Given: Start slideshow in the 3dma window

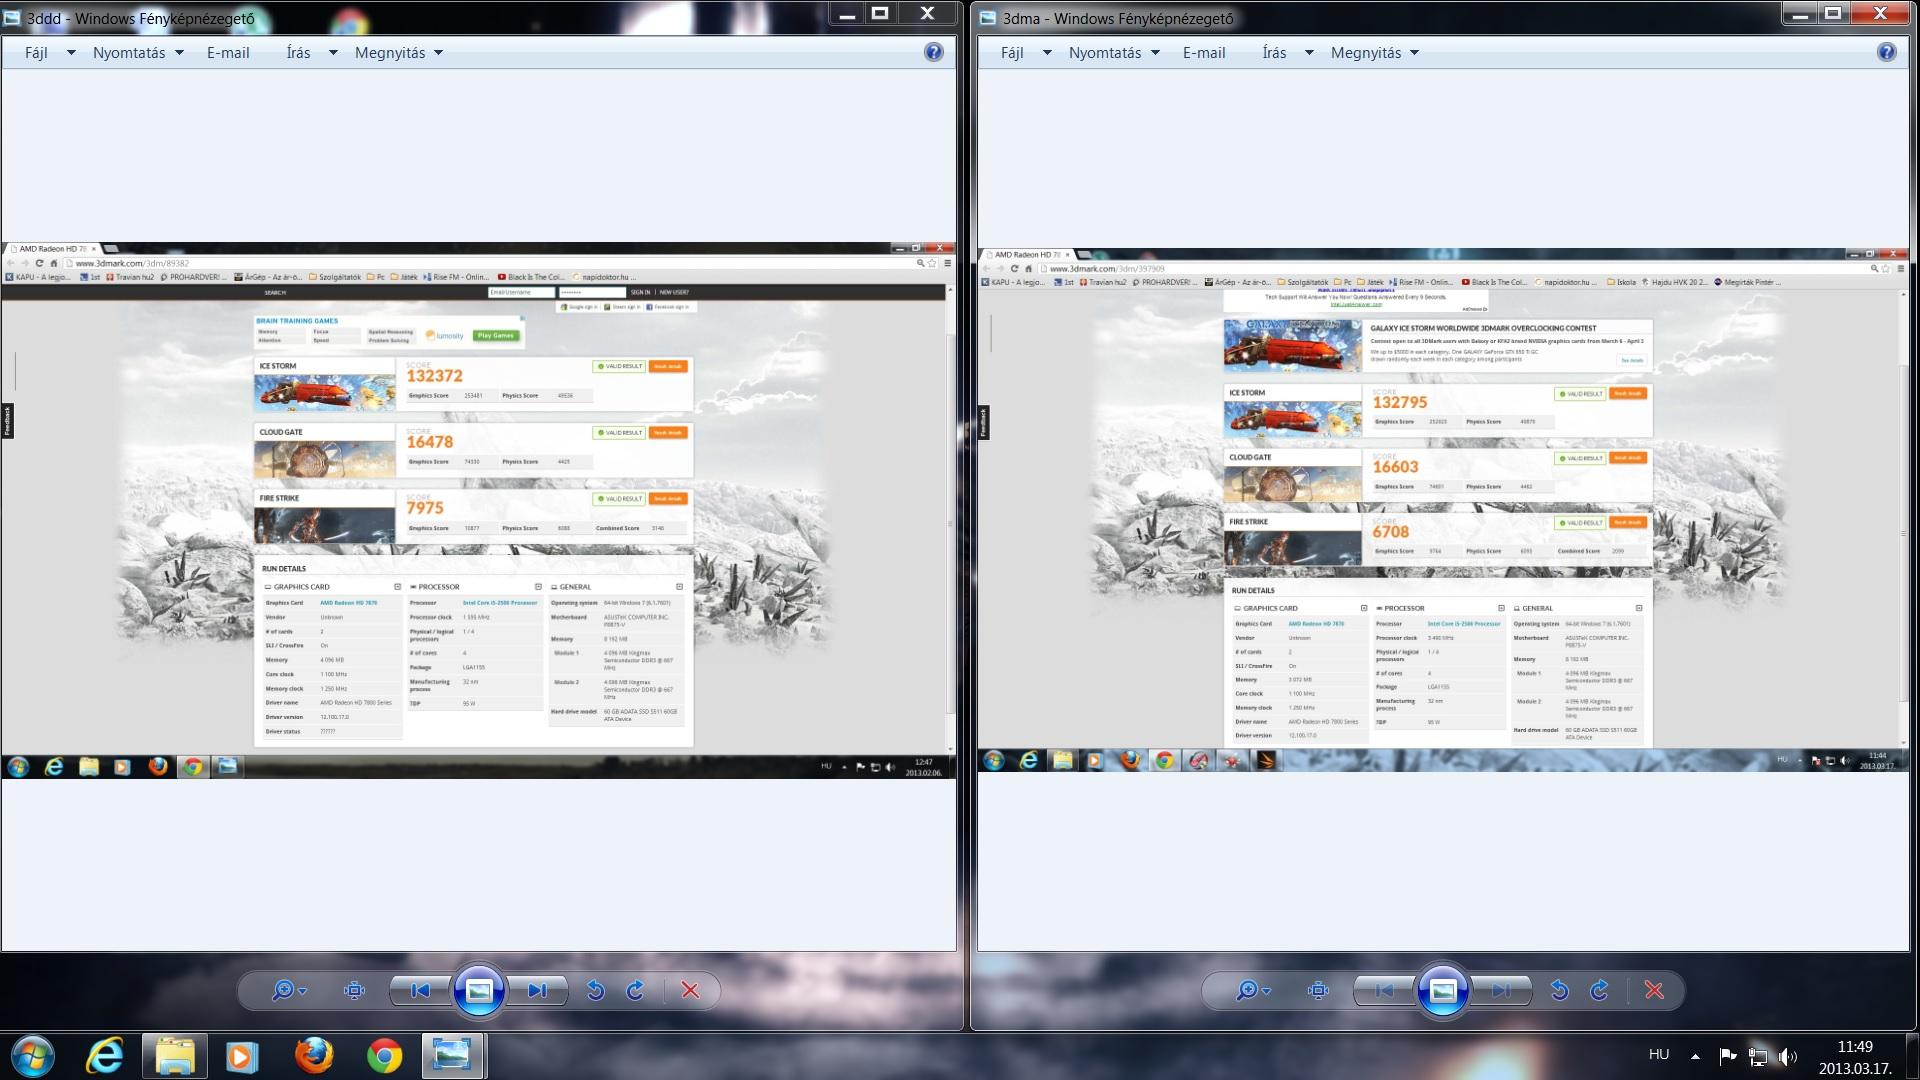Looking at the screenshot, I should click(1443, 990).
